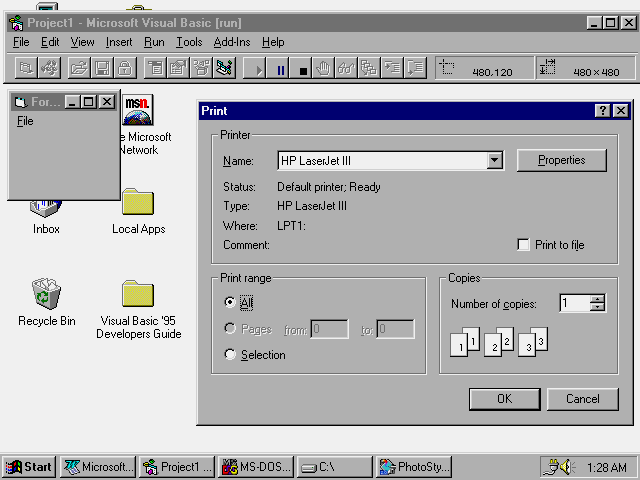The width and height of the screenshot is (640, 480).
Task: Click the Break (pause) toolbar button
Action: (281, 69)
